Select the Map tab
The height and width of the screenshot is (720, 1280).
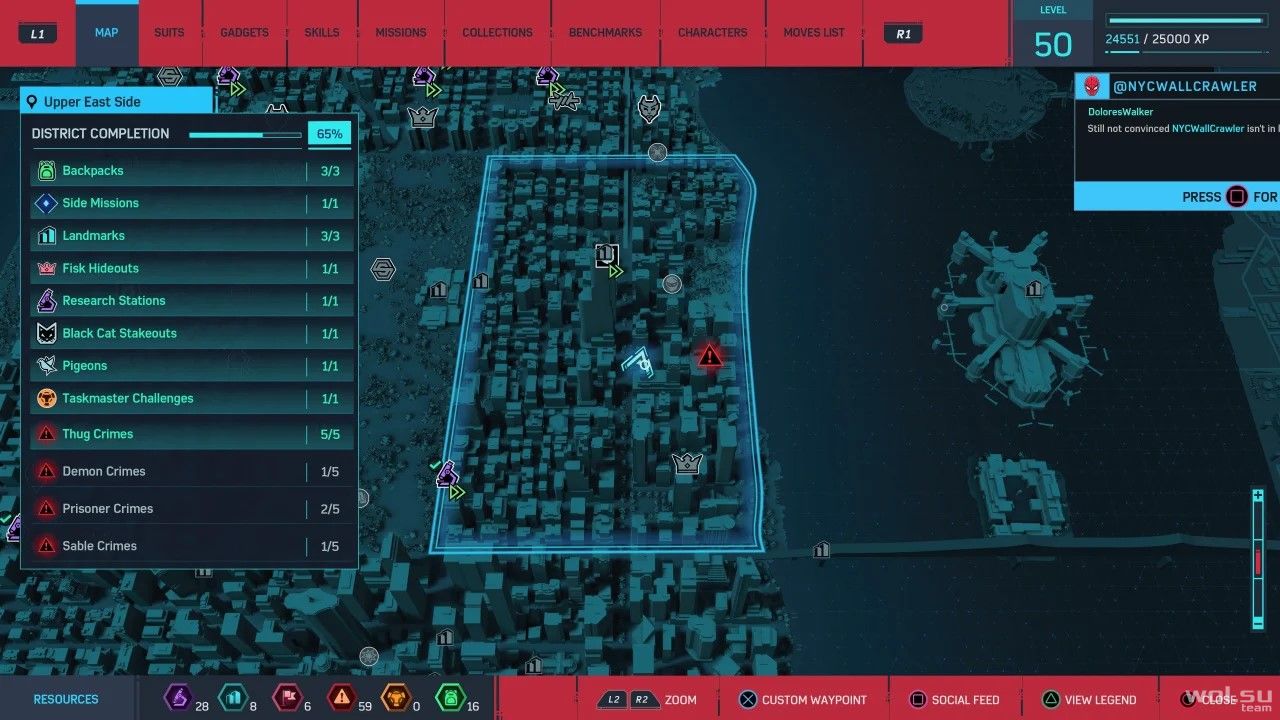pos(107,33)
